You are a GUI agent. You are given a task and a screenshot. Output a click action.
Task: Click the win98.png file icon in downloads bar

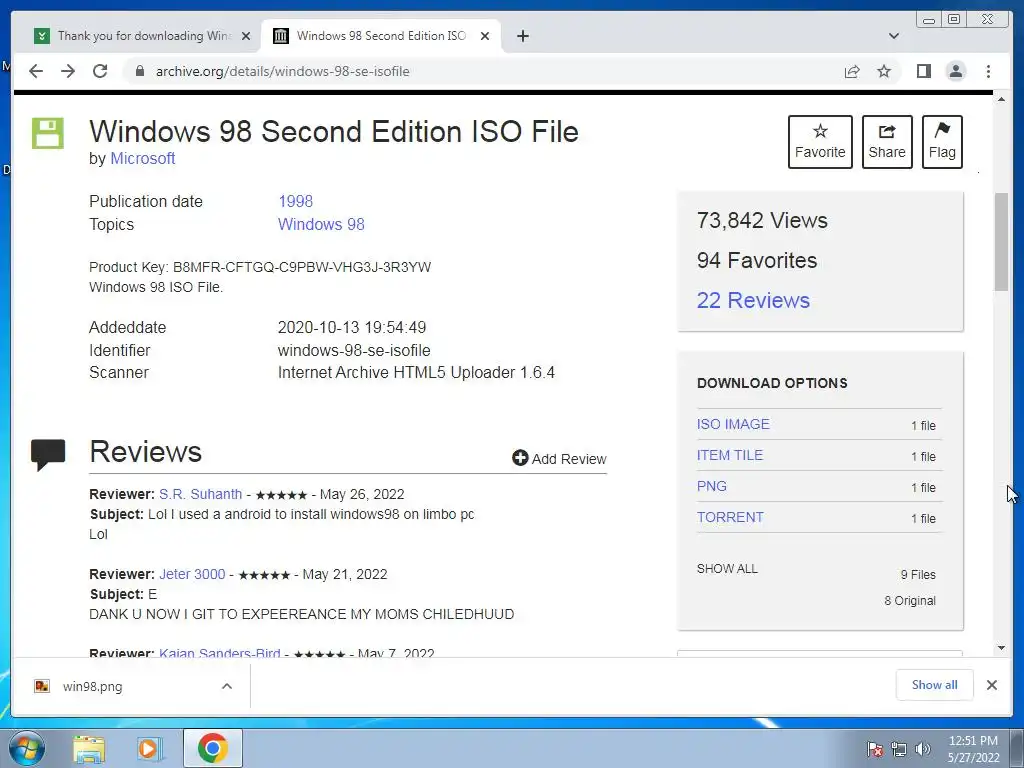pyautogui.click(x=42, y=686)
